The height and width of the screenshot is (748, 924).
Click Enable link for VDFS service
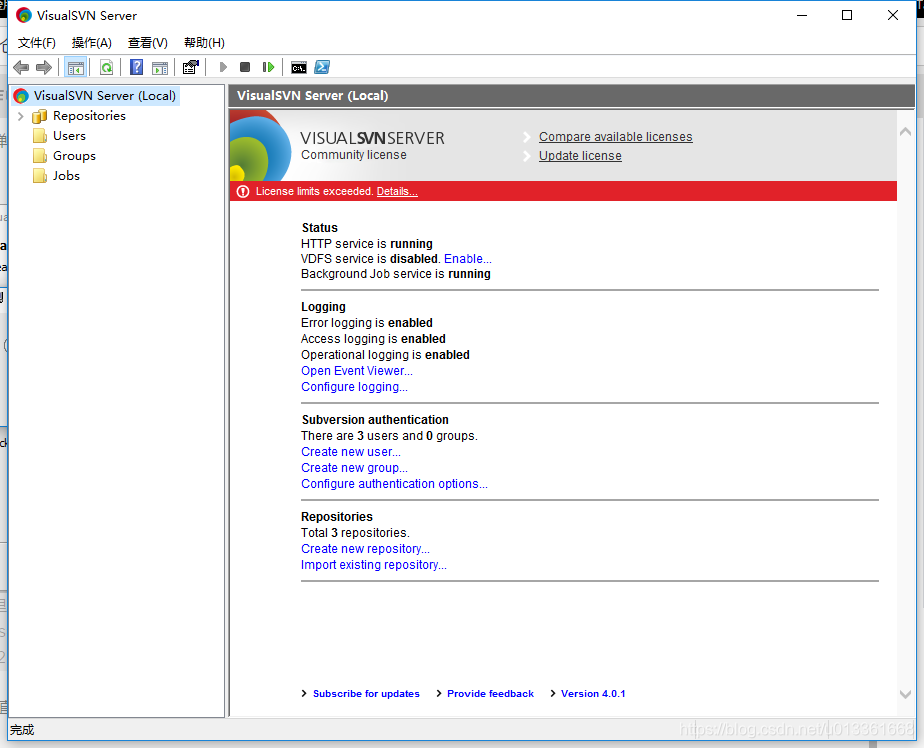467,259
